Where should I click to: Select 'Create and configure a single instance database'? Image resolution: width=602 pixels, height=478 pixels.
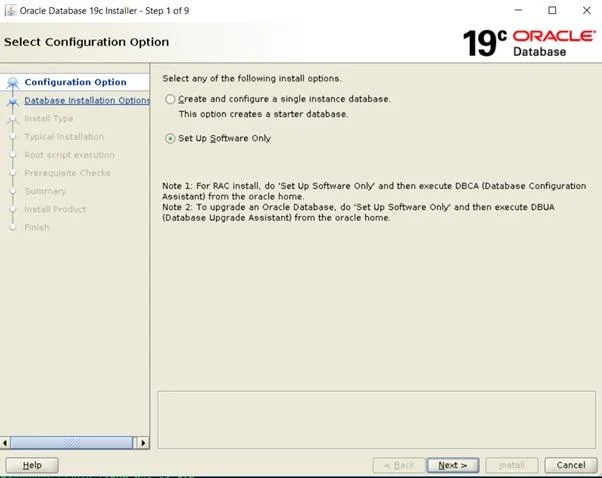170,99
